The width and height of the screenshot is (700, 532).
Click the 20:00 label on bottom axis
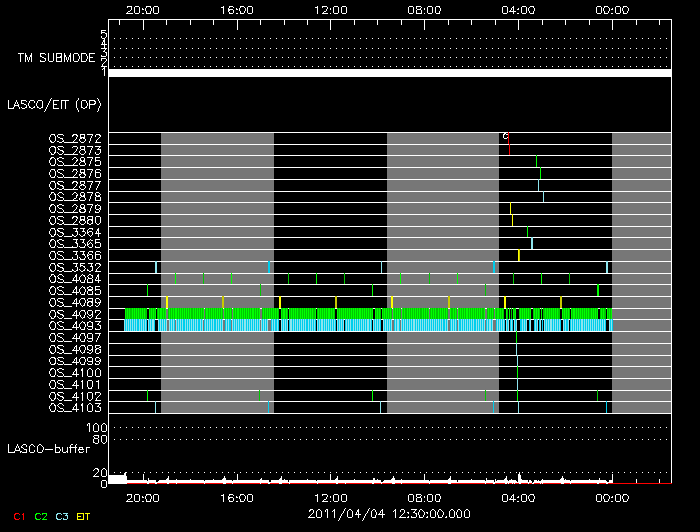pyautogui.click(x=142, y=497)
